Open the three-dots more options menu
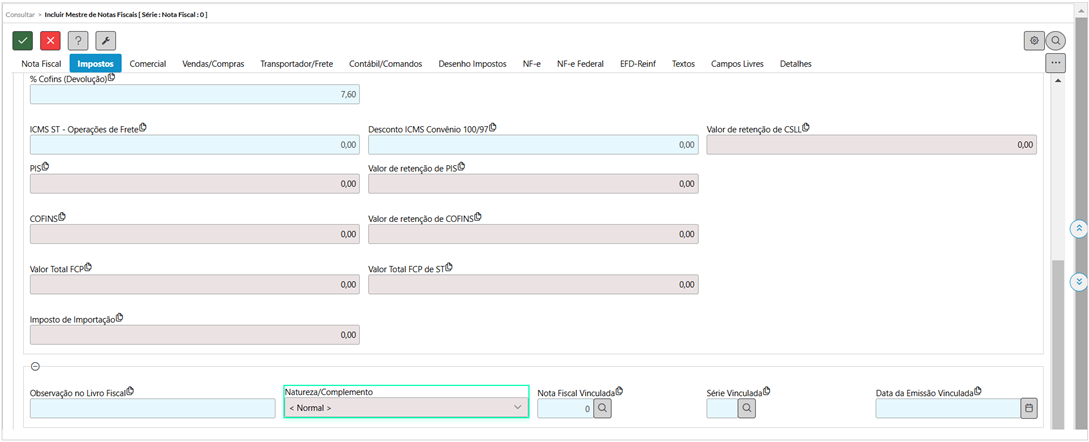Screen dimensions: 1089x442 [x=1055, y=63]
